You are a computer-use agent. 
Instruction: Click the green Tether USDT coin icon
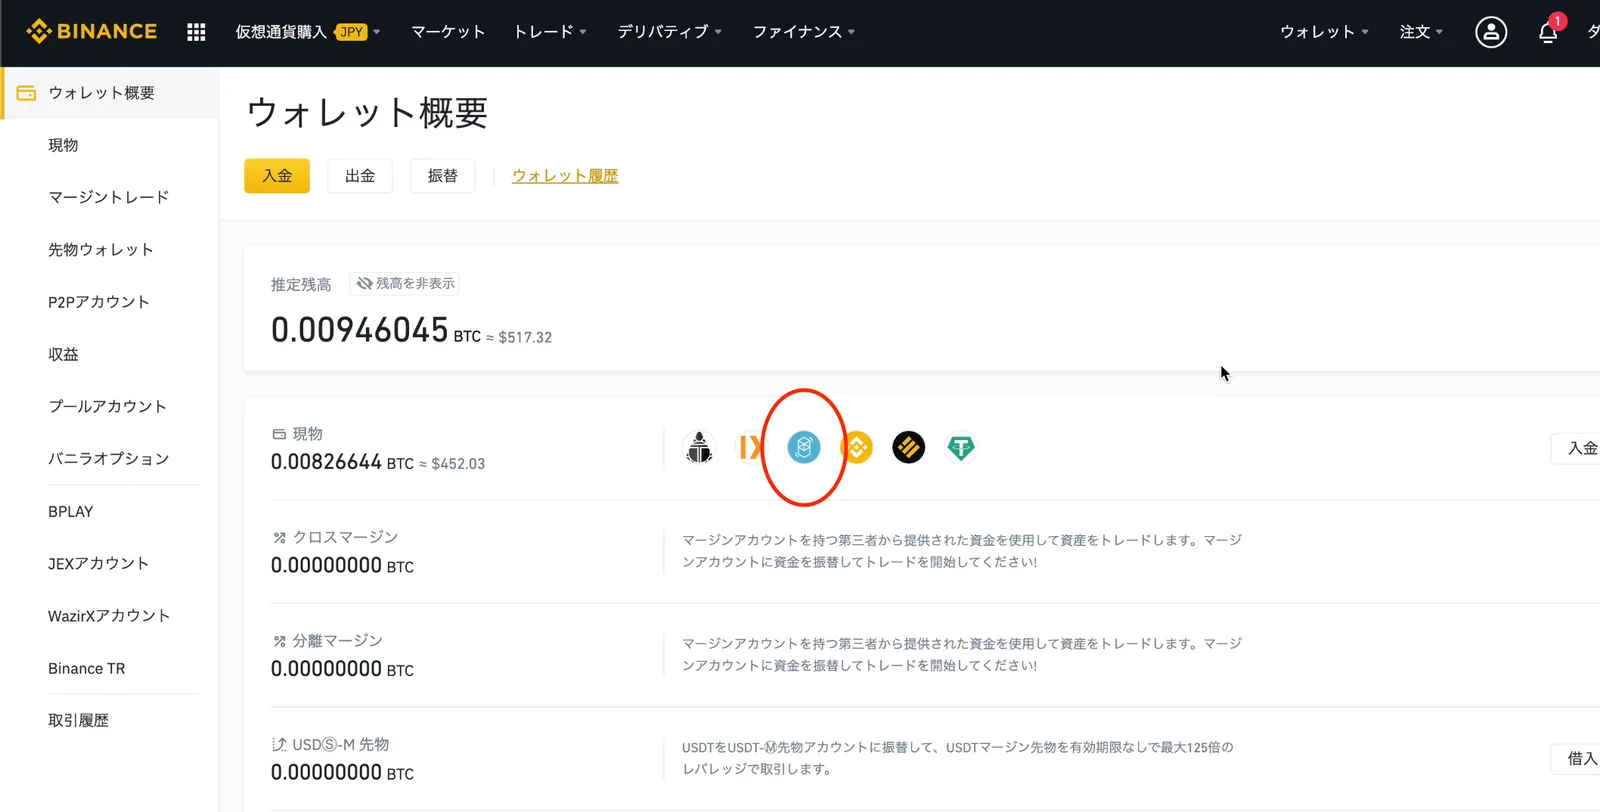pyautogui.click(x=961, y=447)
